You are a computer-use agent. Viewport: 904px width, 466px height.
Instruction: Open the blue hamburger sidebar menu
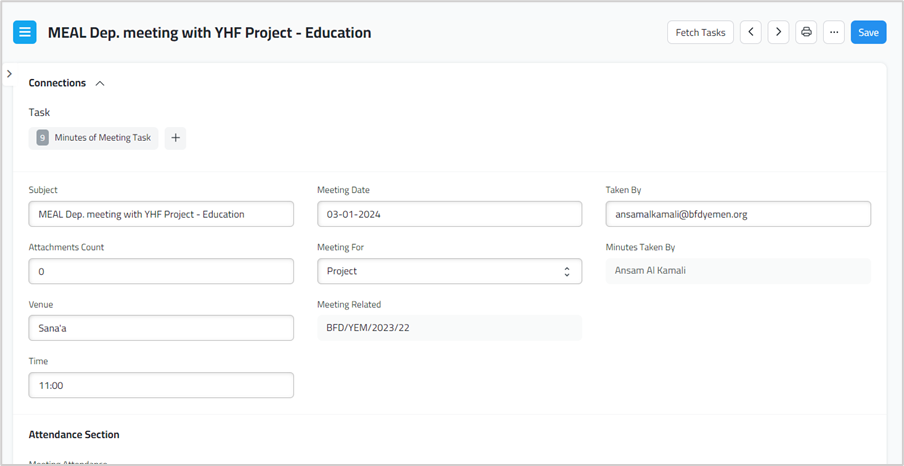(25, 32)
